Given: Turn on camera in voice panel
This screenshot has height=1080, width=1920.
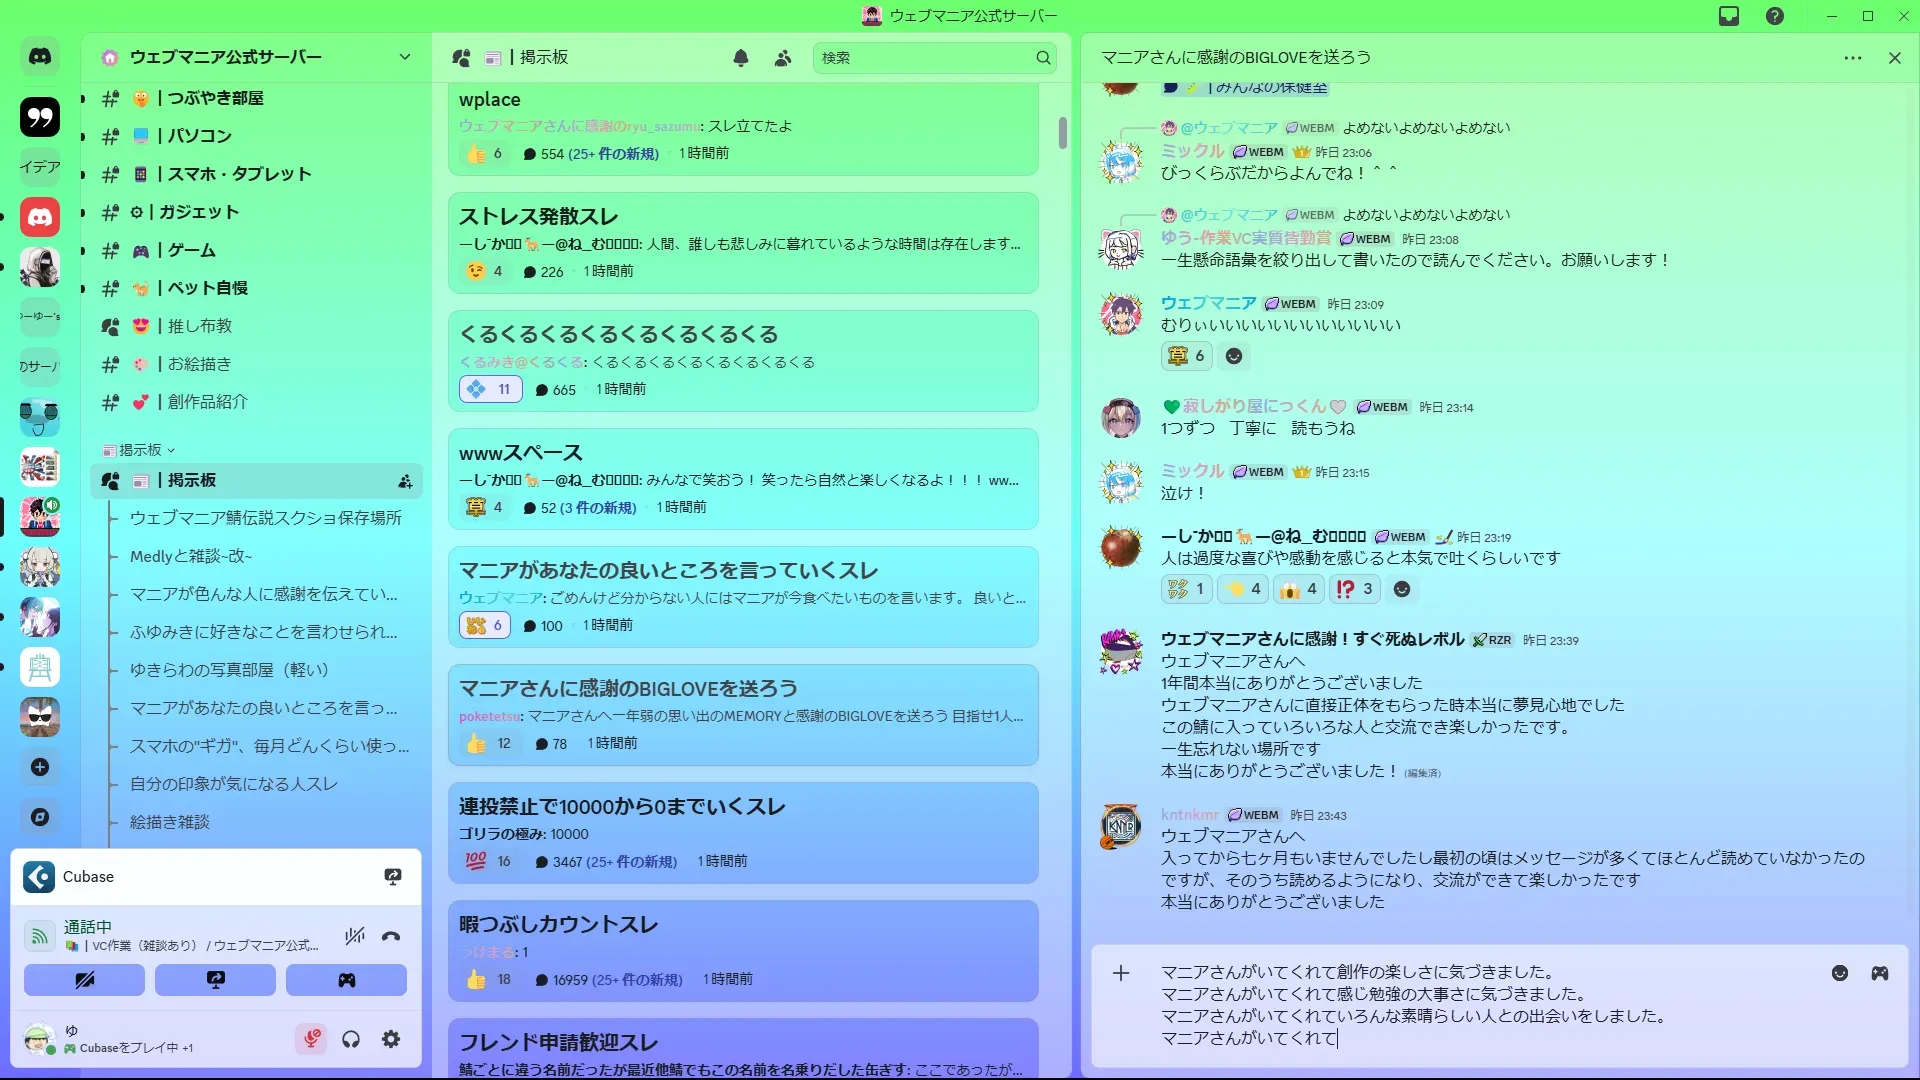Looking at the screenshot, I should [x=84, y=980].
